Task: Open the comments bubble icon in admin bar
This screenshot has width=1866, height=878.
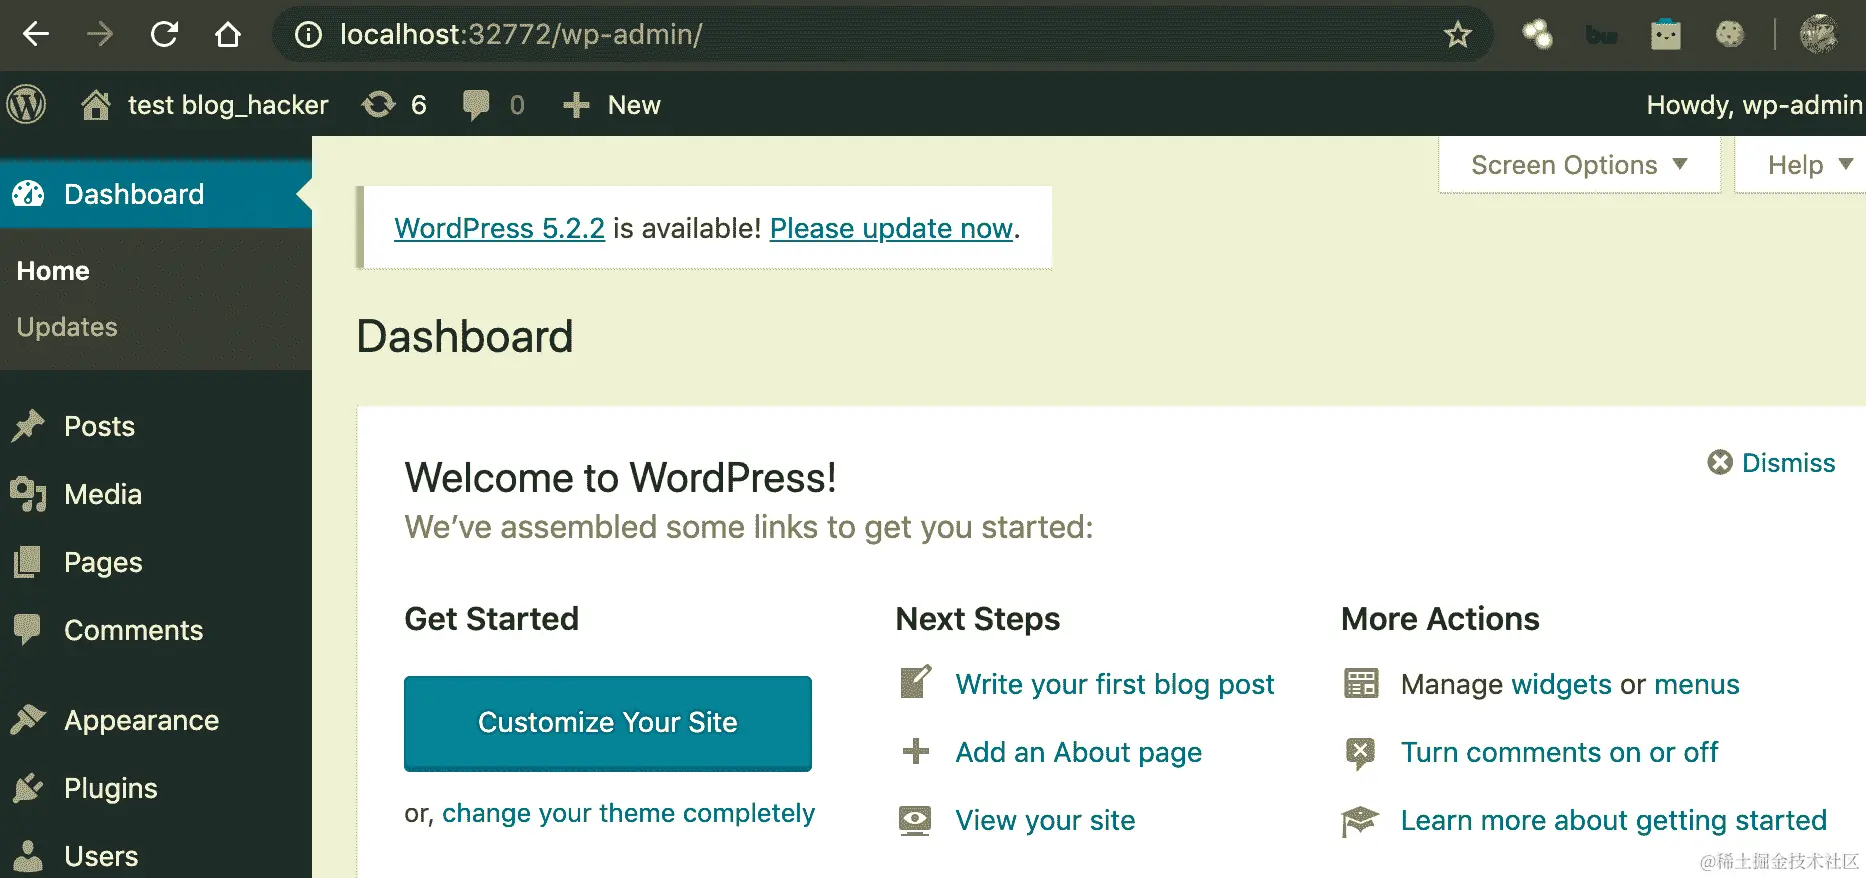Action: click(x=476, y=105)
